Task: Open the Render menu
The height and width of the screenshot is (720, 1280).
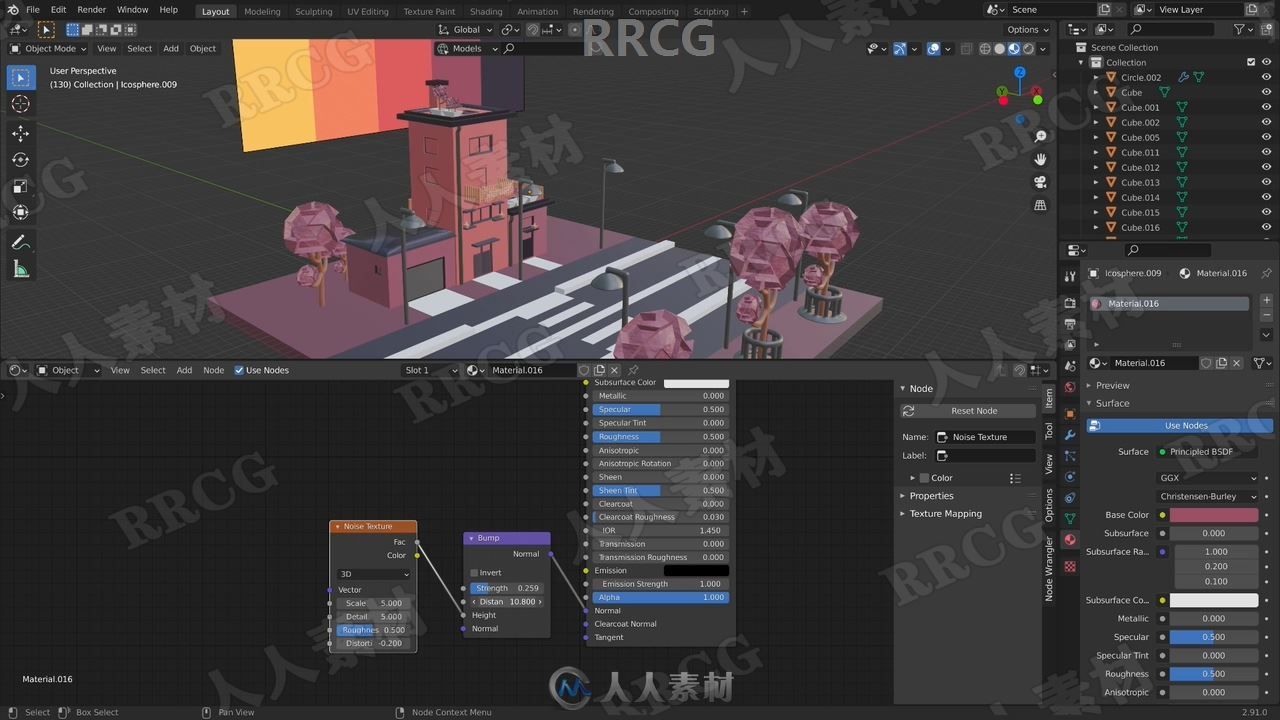Action: tap(91, 10)
